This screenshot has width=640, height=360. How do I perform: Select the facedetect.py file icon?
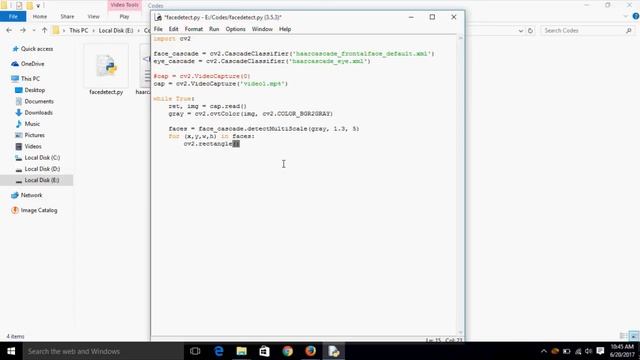point(106,66)
